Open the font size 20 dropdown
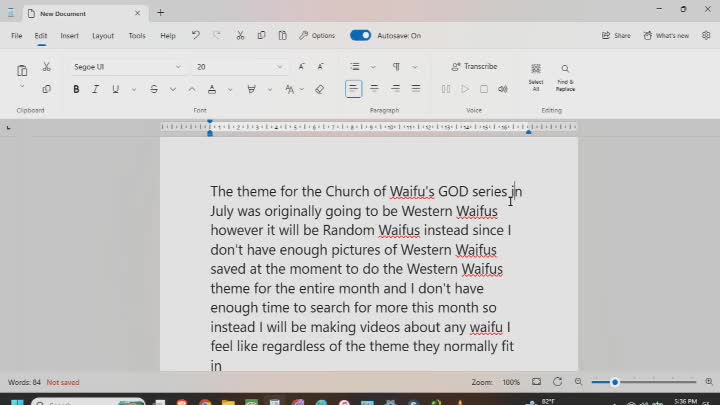 240,67
